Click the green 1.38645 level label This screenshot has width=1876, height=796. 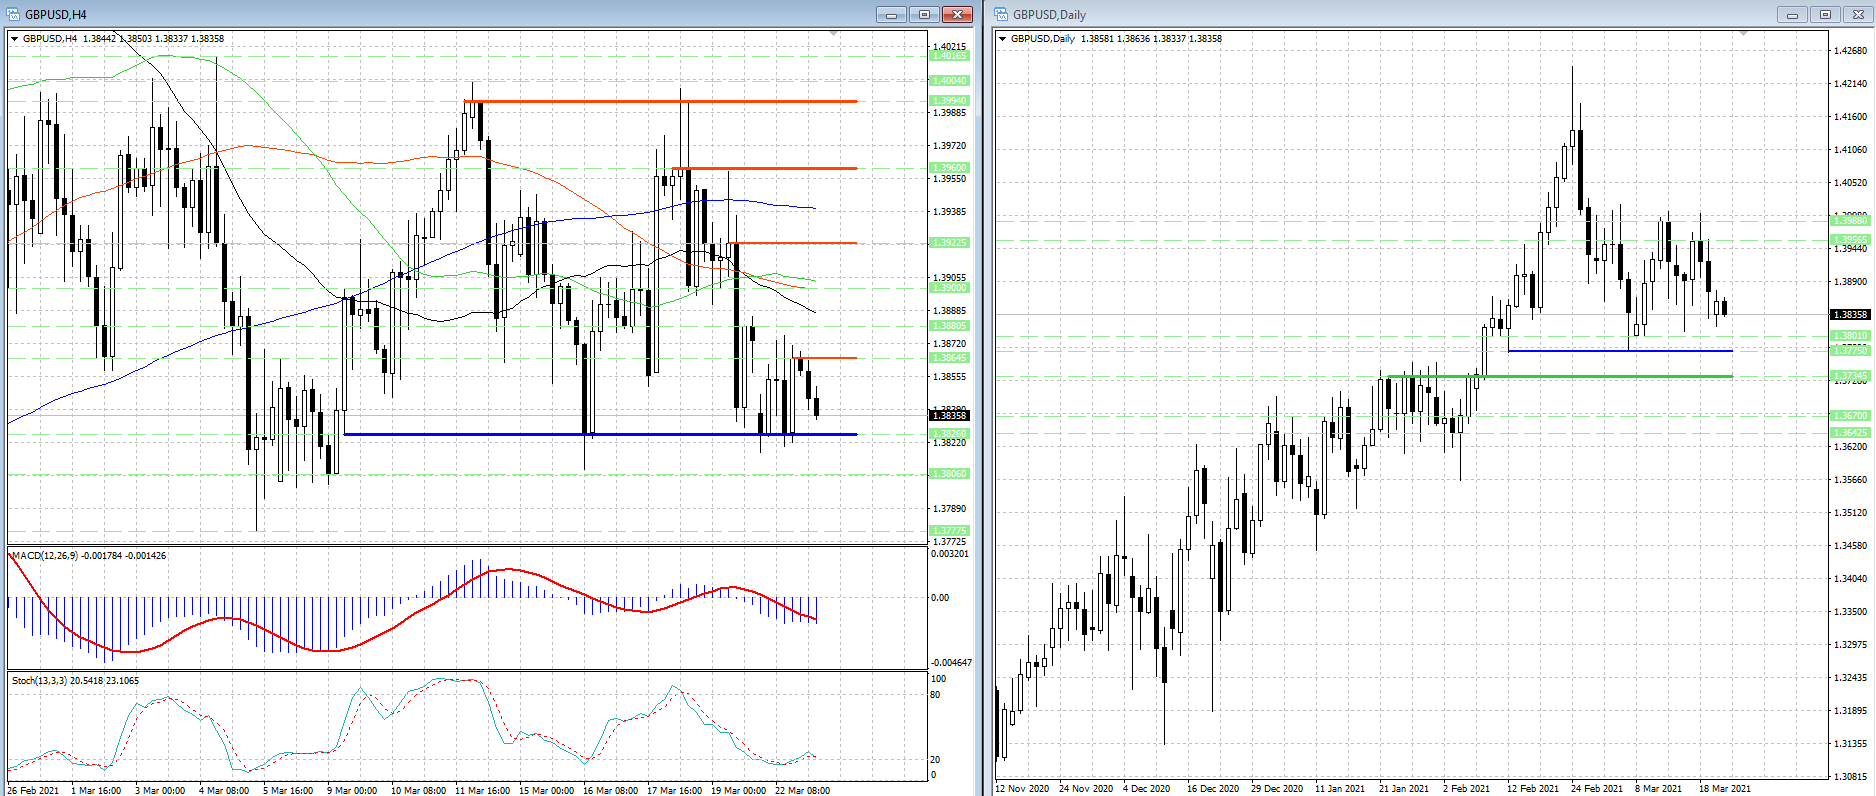coord(949,358)
